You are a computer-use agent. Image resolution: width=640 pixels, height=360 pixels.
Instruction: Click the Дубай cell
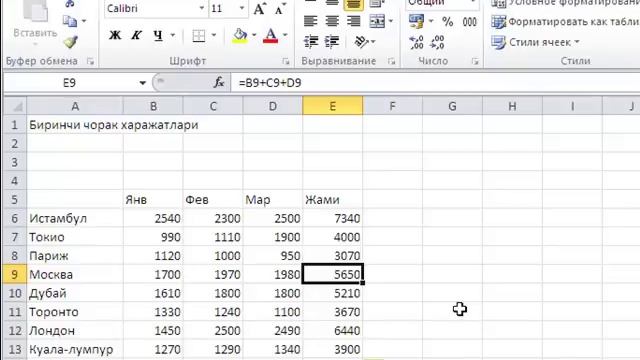click(x=75, y=293)
